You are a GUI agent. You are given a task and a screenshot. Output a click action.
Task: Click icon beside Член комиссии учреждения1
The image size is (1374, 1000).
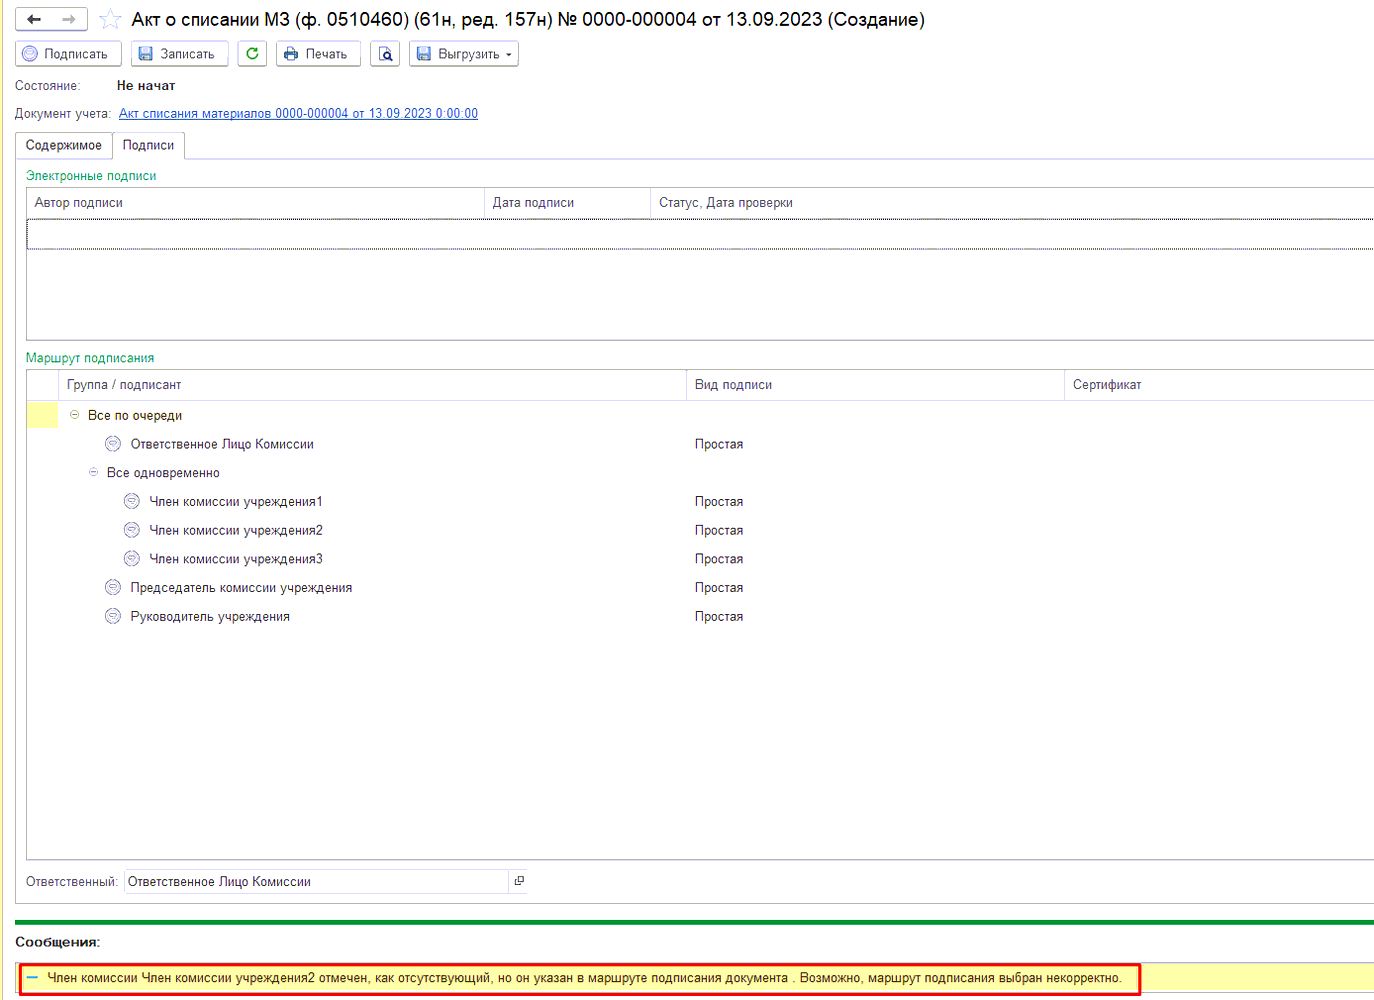pyautogui.click(x=132, y=502)
